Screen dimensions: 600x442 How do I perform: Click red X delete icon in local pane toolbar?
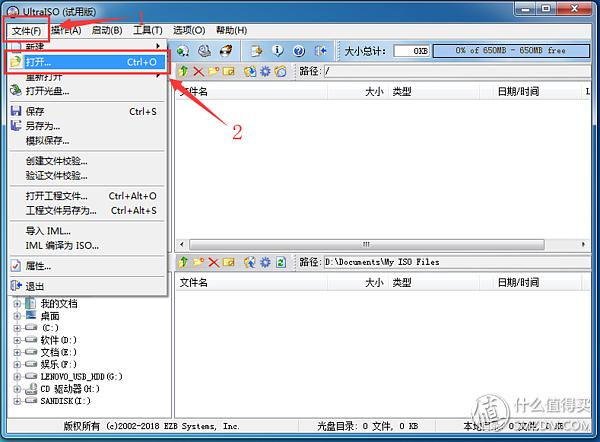pyautogui.click(x=213, y=262)
